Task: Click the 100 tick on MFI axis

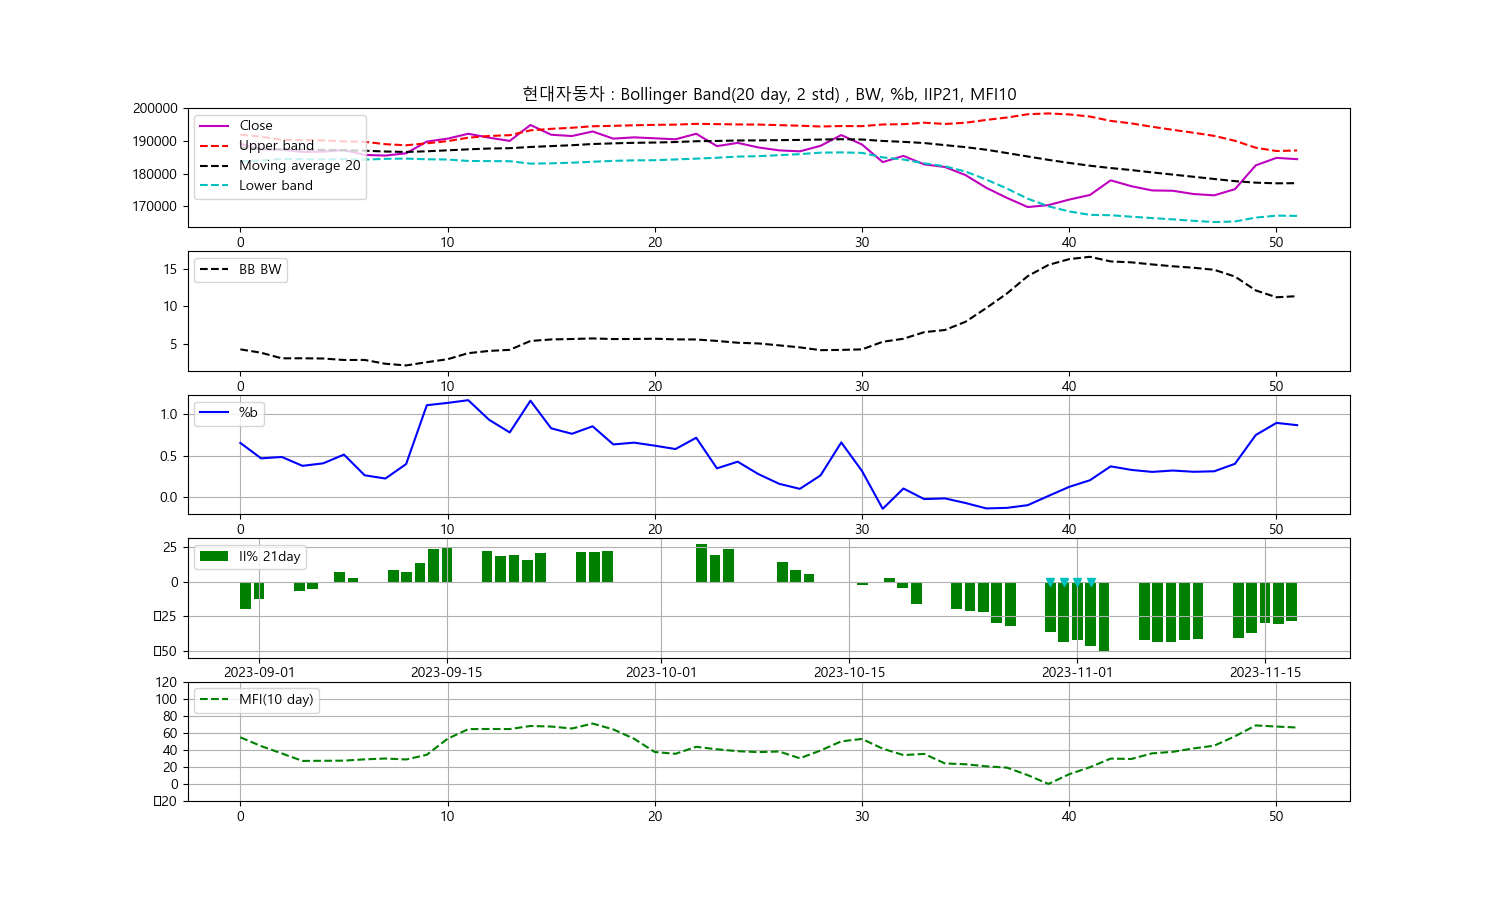Action: 166,700
